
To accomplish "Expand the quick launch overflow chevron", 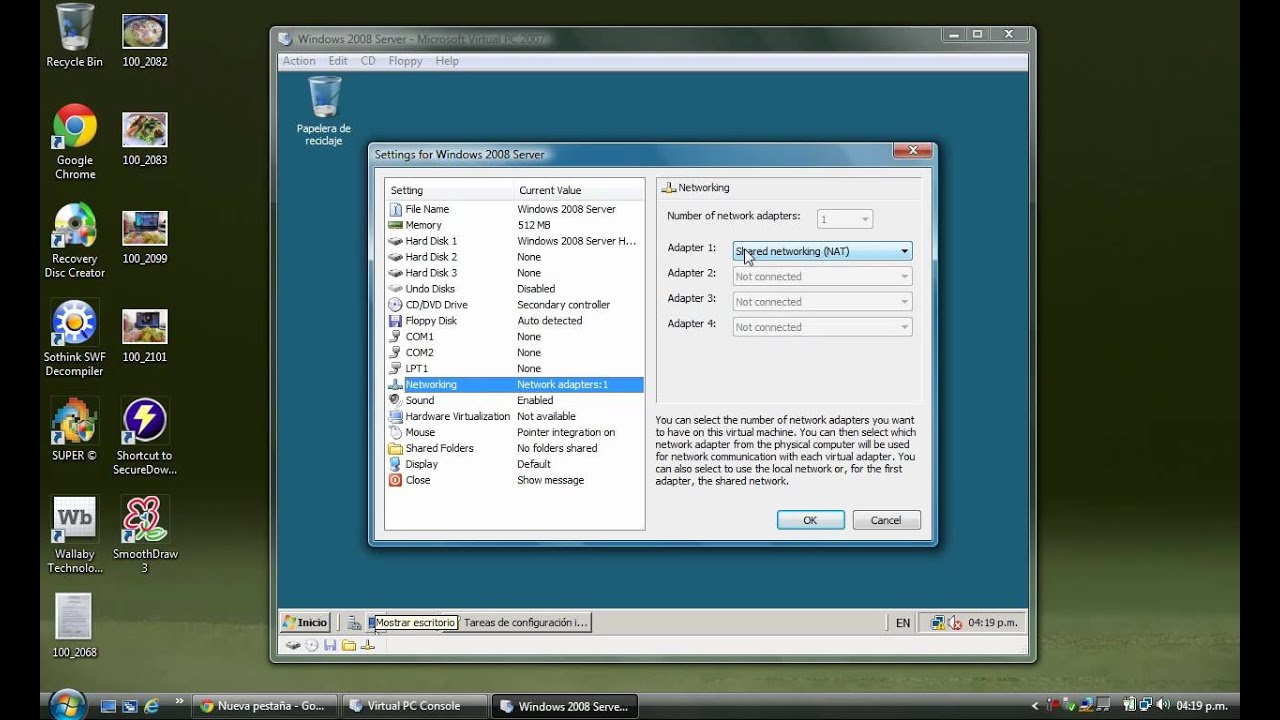I will (179, 702).
